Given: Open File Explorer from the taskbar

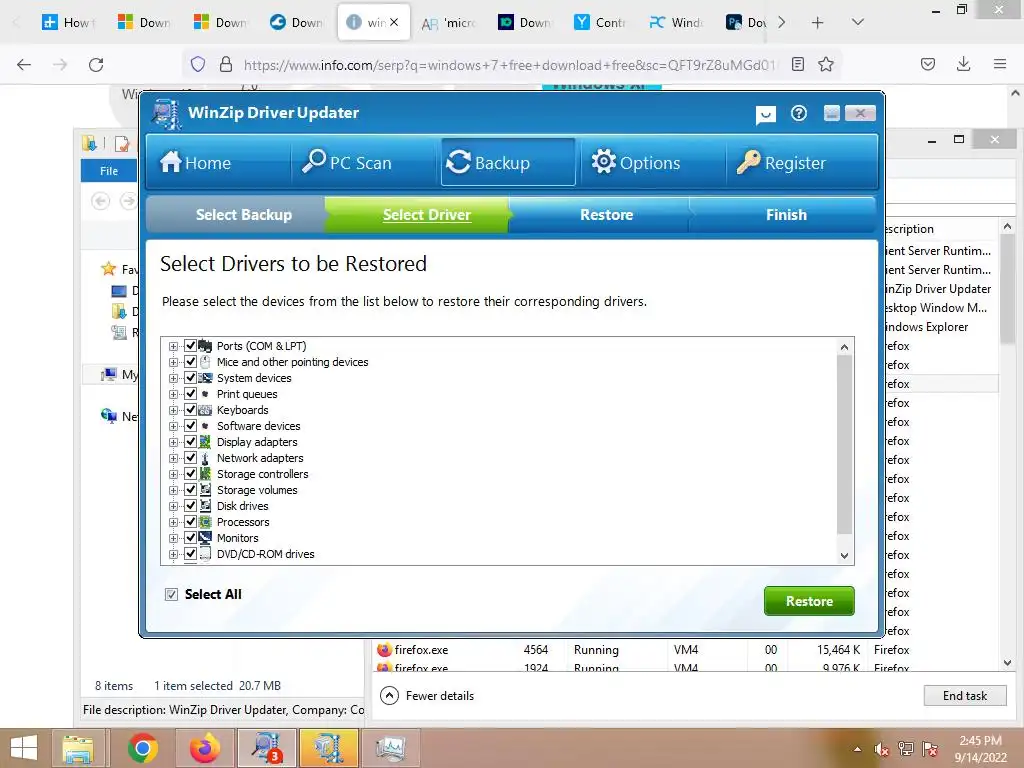Looking at the screenshot, I should point(78,748).
